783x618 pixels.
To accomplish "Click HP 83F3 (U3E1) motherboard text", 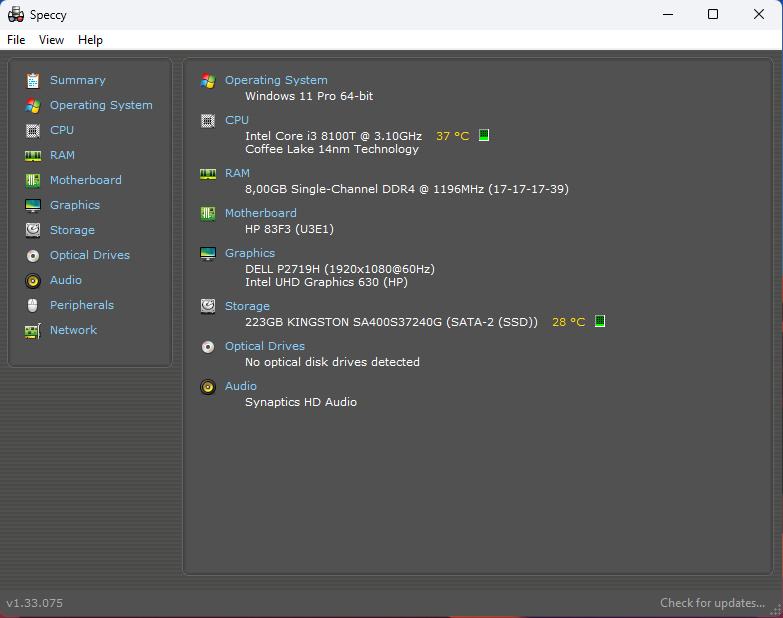I will click(x=290, y=229).
